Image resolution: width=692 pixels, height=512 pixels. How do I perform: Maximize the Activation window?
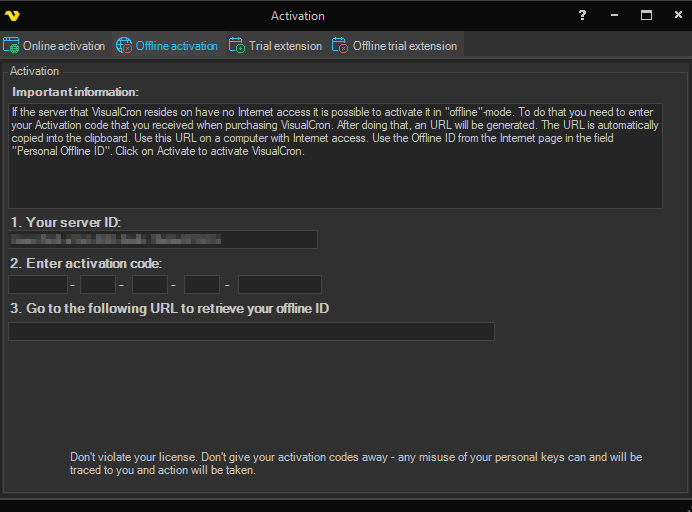646,16
